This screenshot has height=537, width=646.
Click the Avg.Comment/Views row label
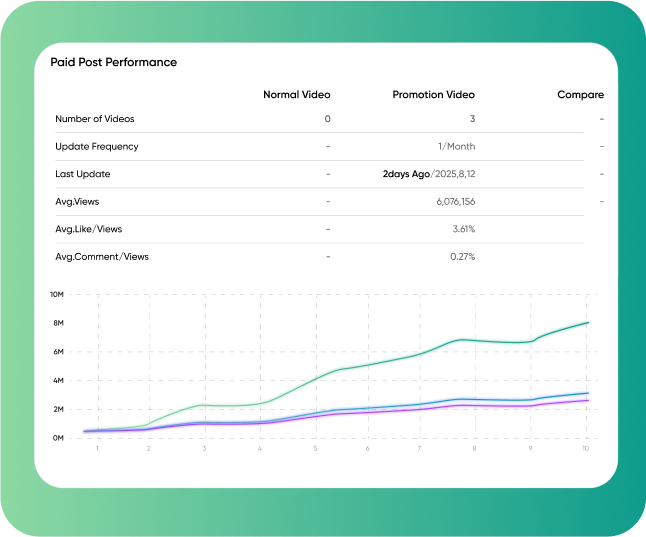pos(102,257)
